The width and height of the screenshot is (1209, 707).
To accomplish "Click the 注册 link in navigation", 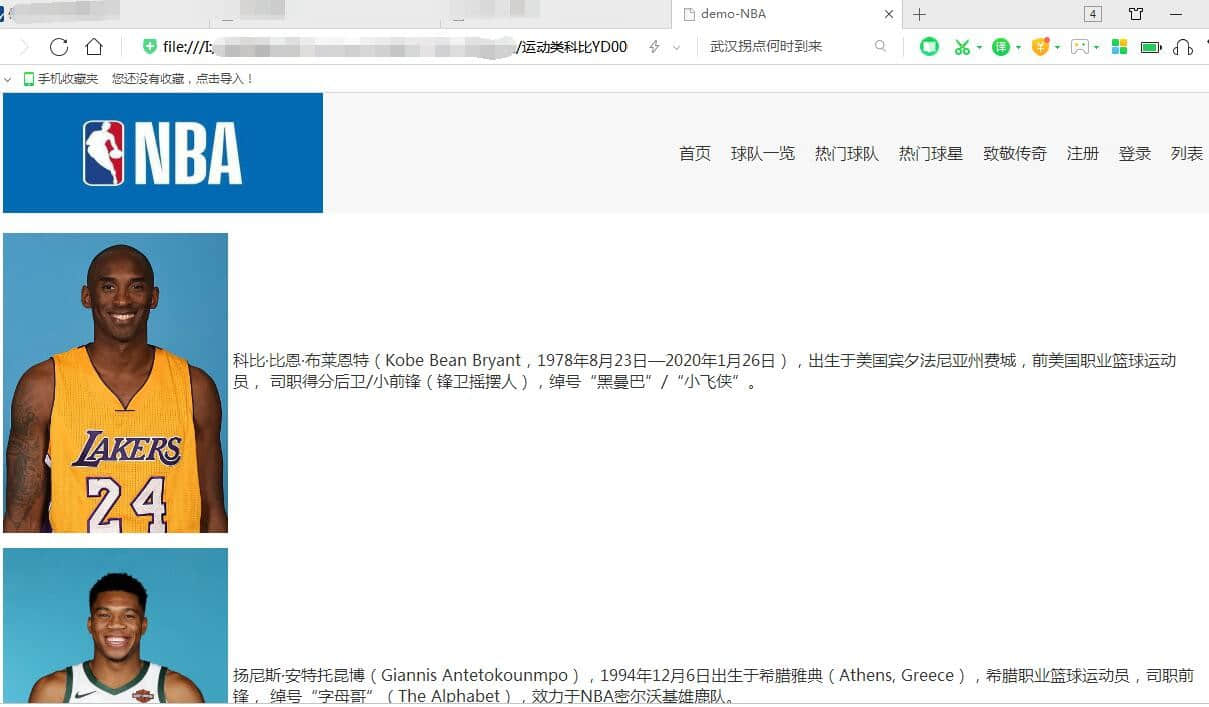I will [1082, 153].
